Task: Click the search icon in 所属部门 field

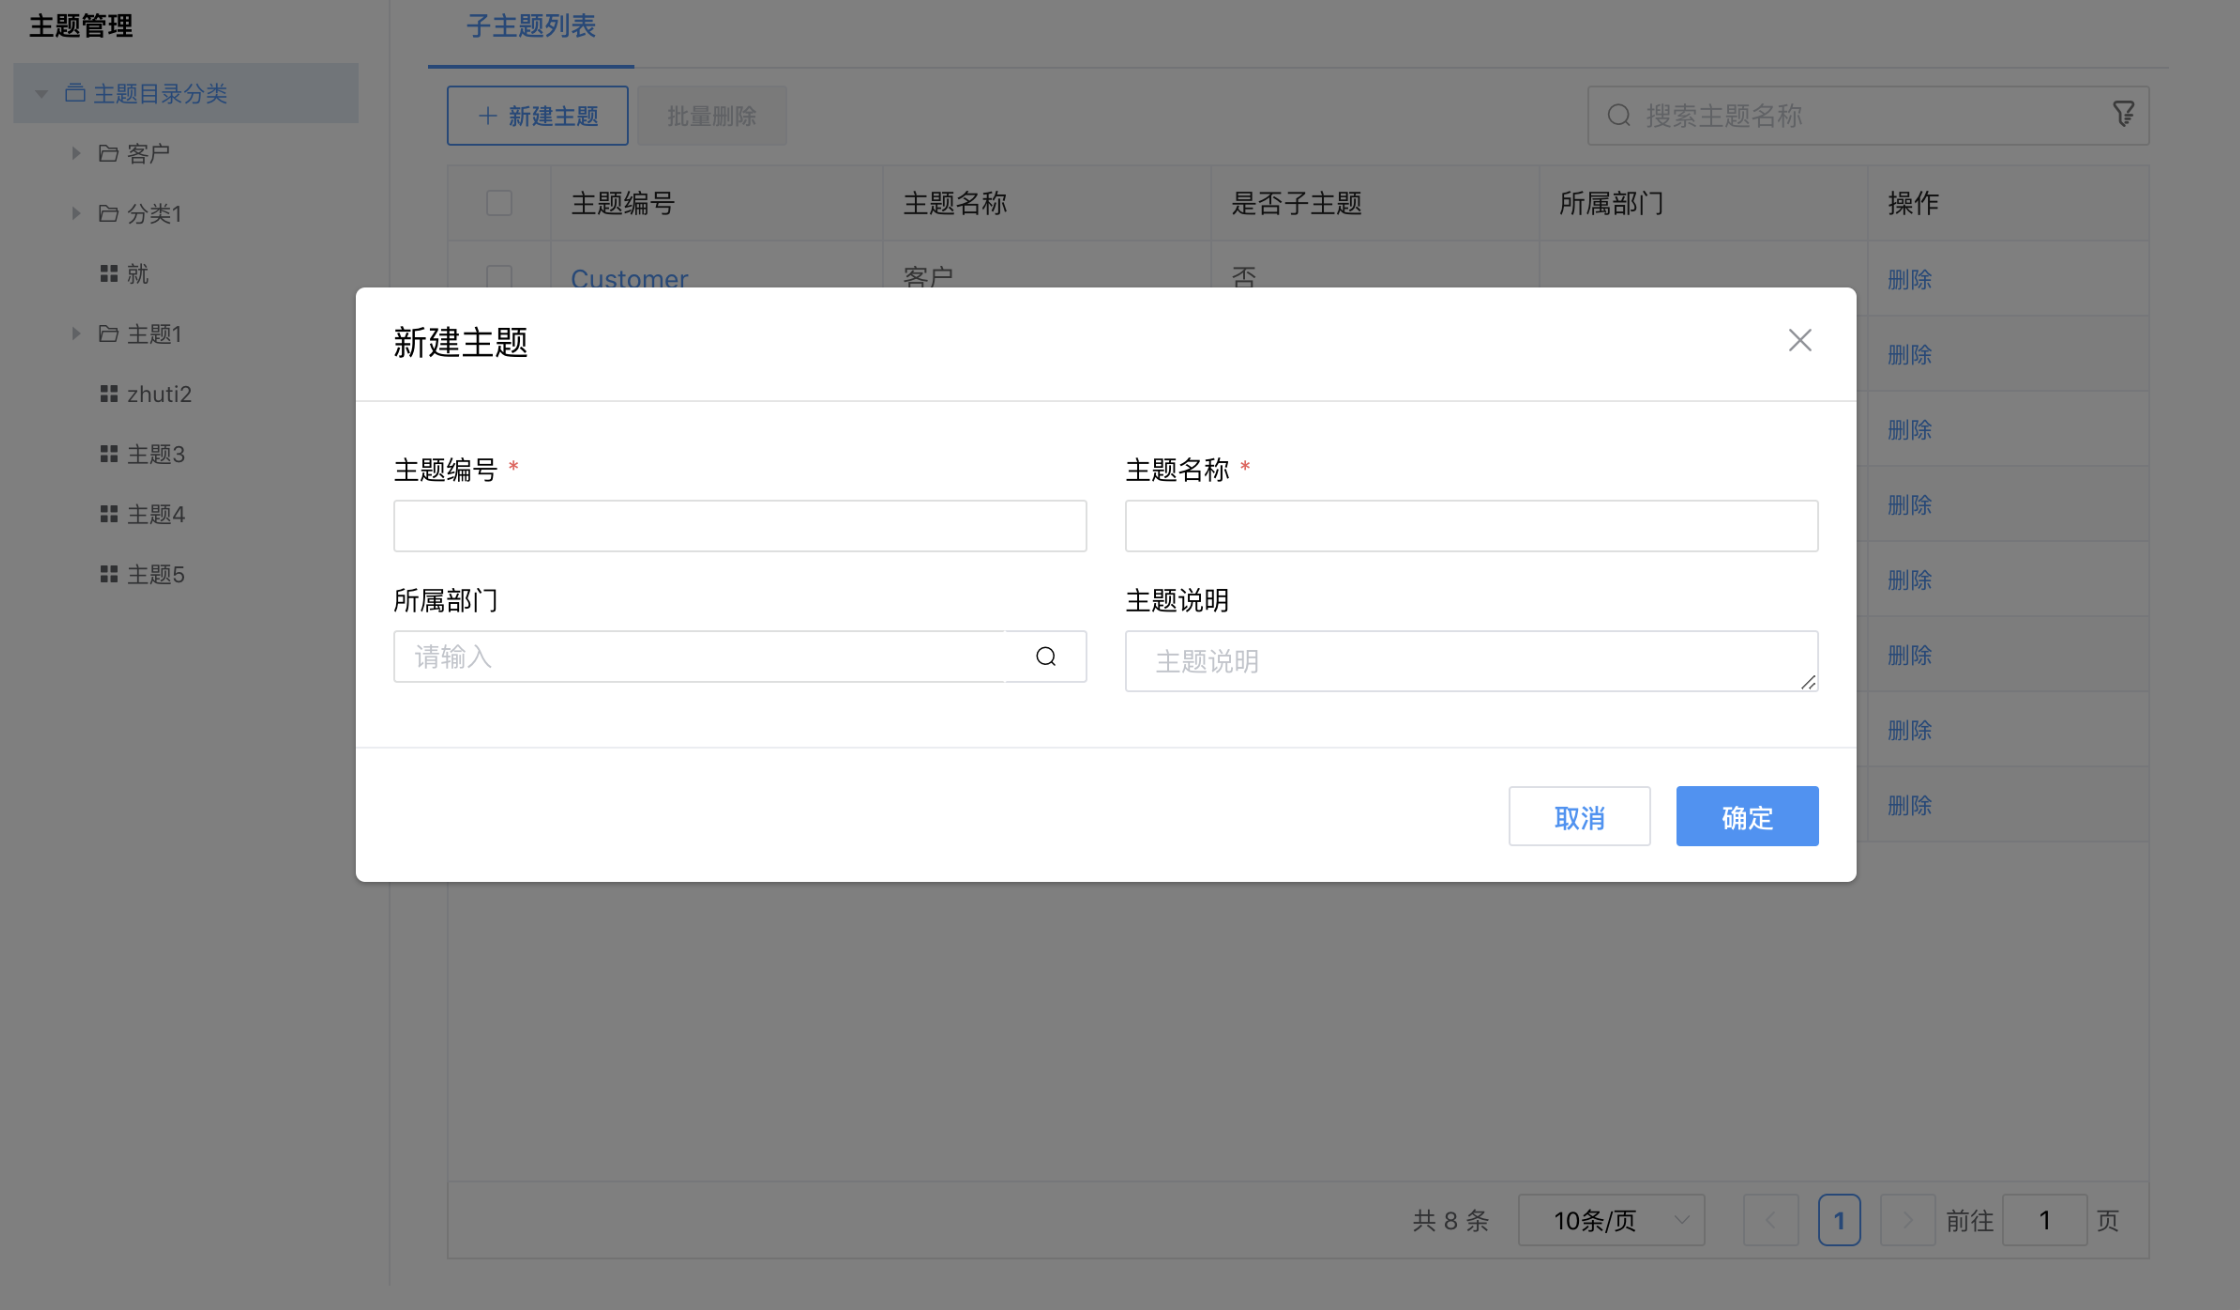Action: (x=1045, y=656)
